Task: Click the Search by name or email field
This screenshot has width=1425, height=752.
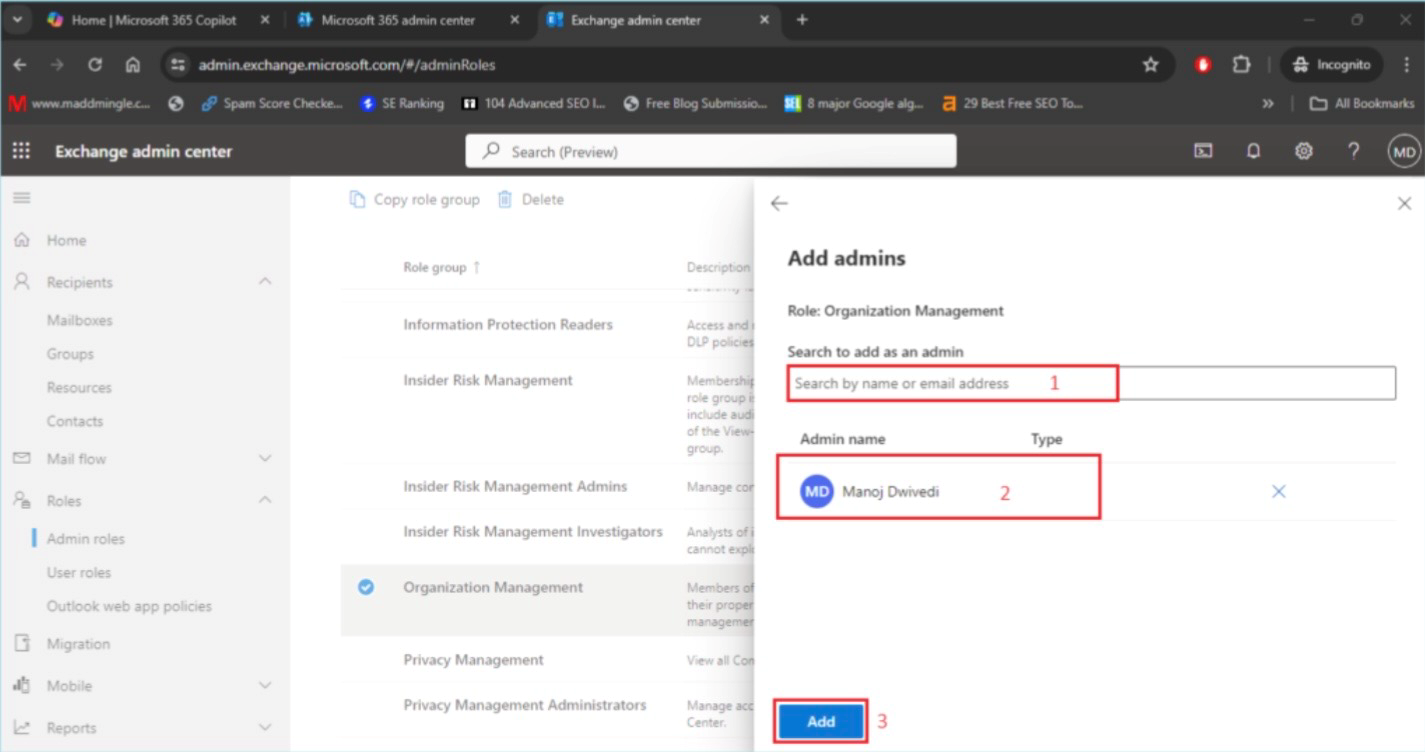Action: pyautogui.click(x=1091, y=383)
